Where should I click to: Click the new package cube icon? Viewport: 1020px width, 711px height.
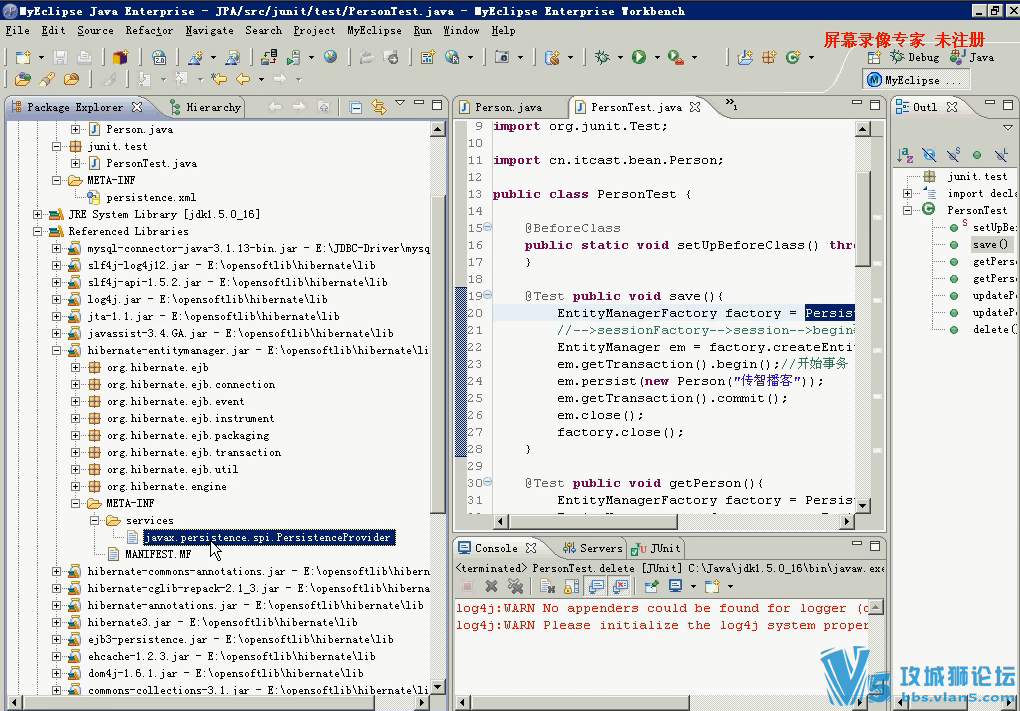(x=120, y=57)
